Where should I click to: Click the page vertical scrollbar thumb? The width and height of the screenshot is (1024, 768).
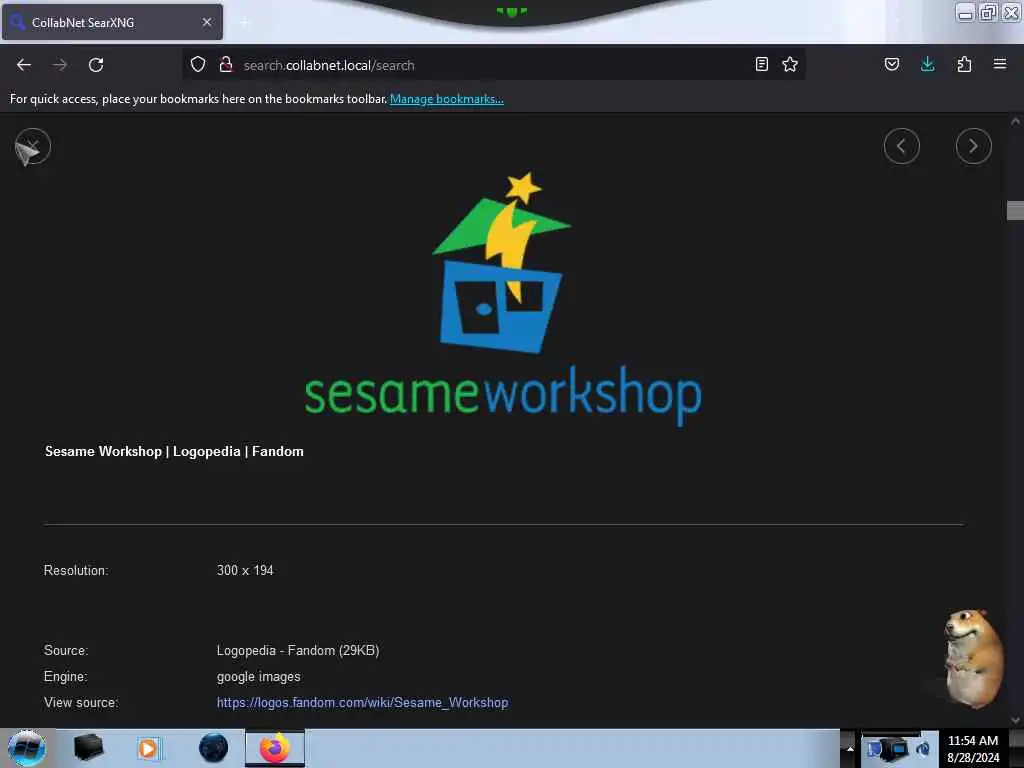coord(1015,210)
